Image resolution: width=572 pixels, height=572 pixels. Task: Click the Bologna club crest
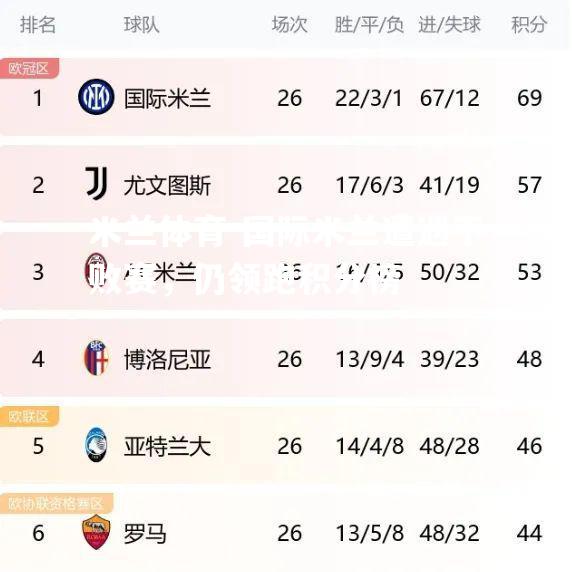(x=96, y=358)
